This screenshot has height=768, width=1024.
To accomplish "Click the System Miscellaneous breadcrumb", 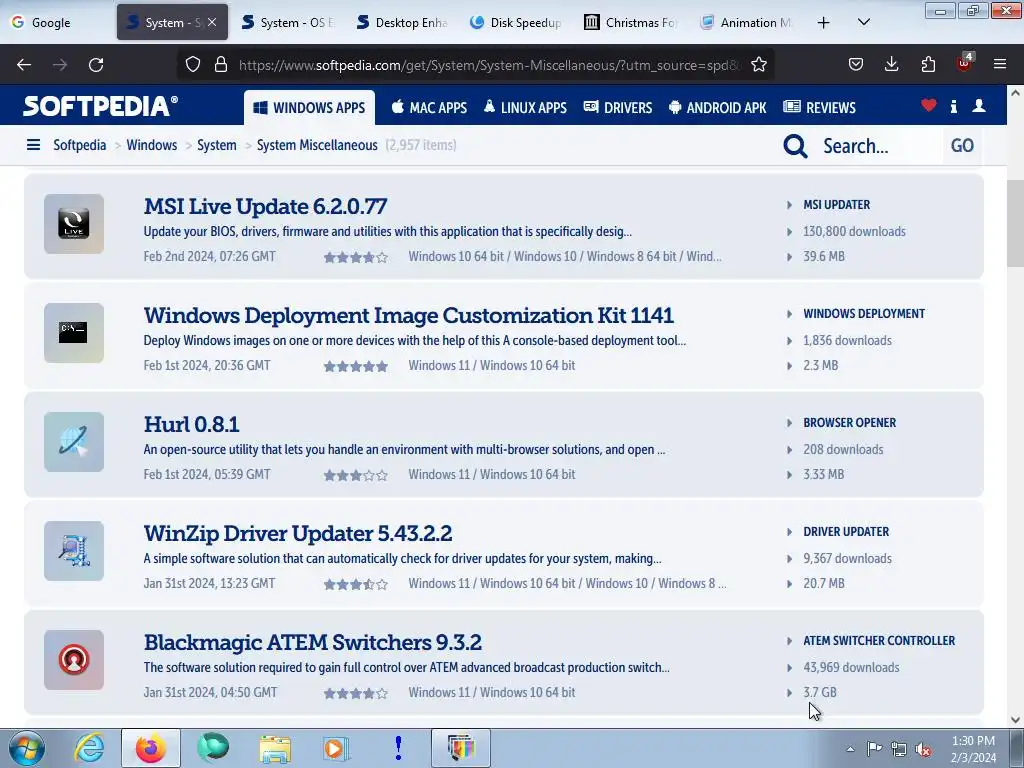I will click(x=317, y=145).
